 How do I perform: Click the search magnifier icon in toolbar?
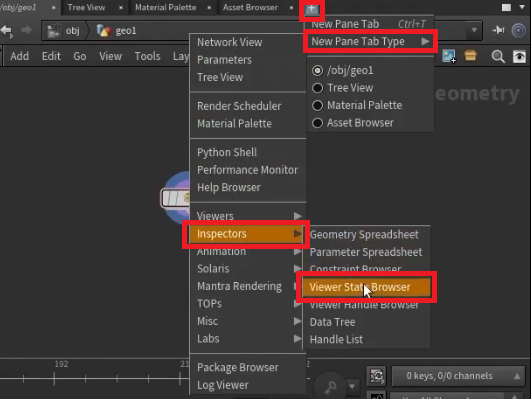tap(498, 56)
